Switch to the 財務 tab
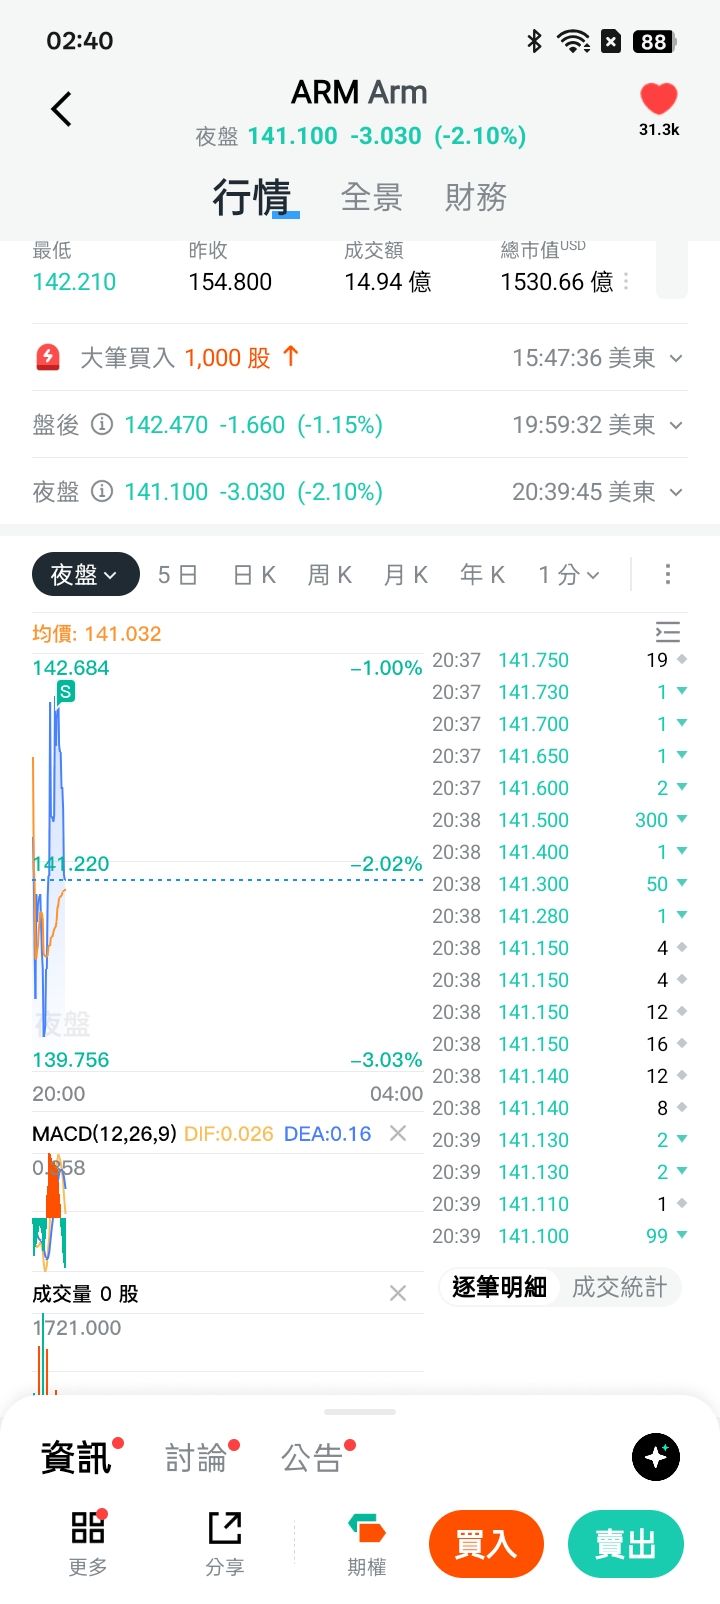720x1604 pixels. [476, 197]
